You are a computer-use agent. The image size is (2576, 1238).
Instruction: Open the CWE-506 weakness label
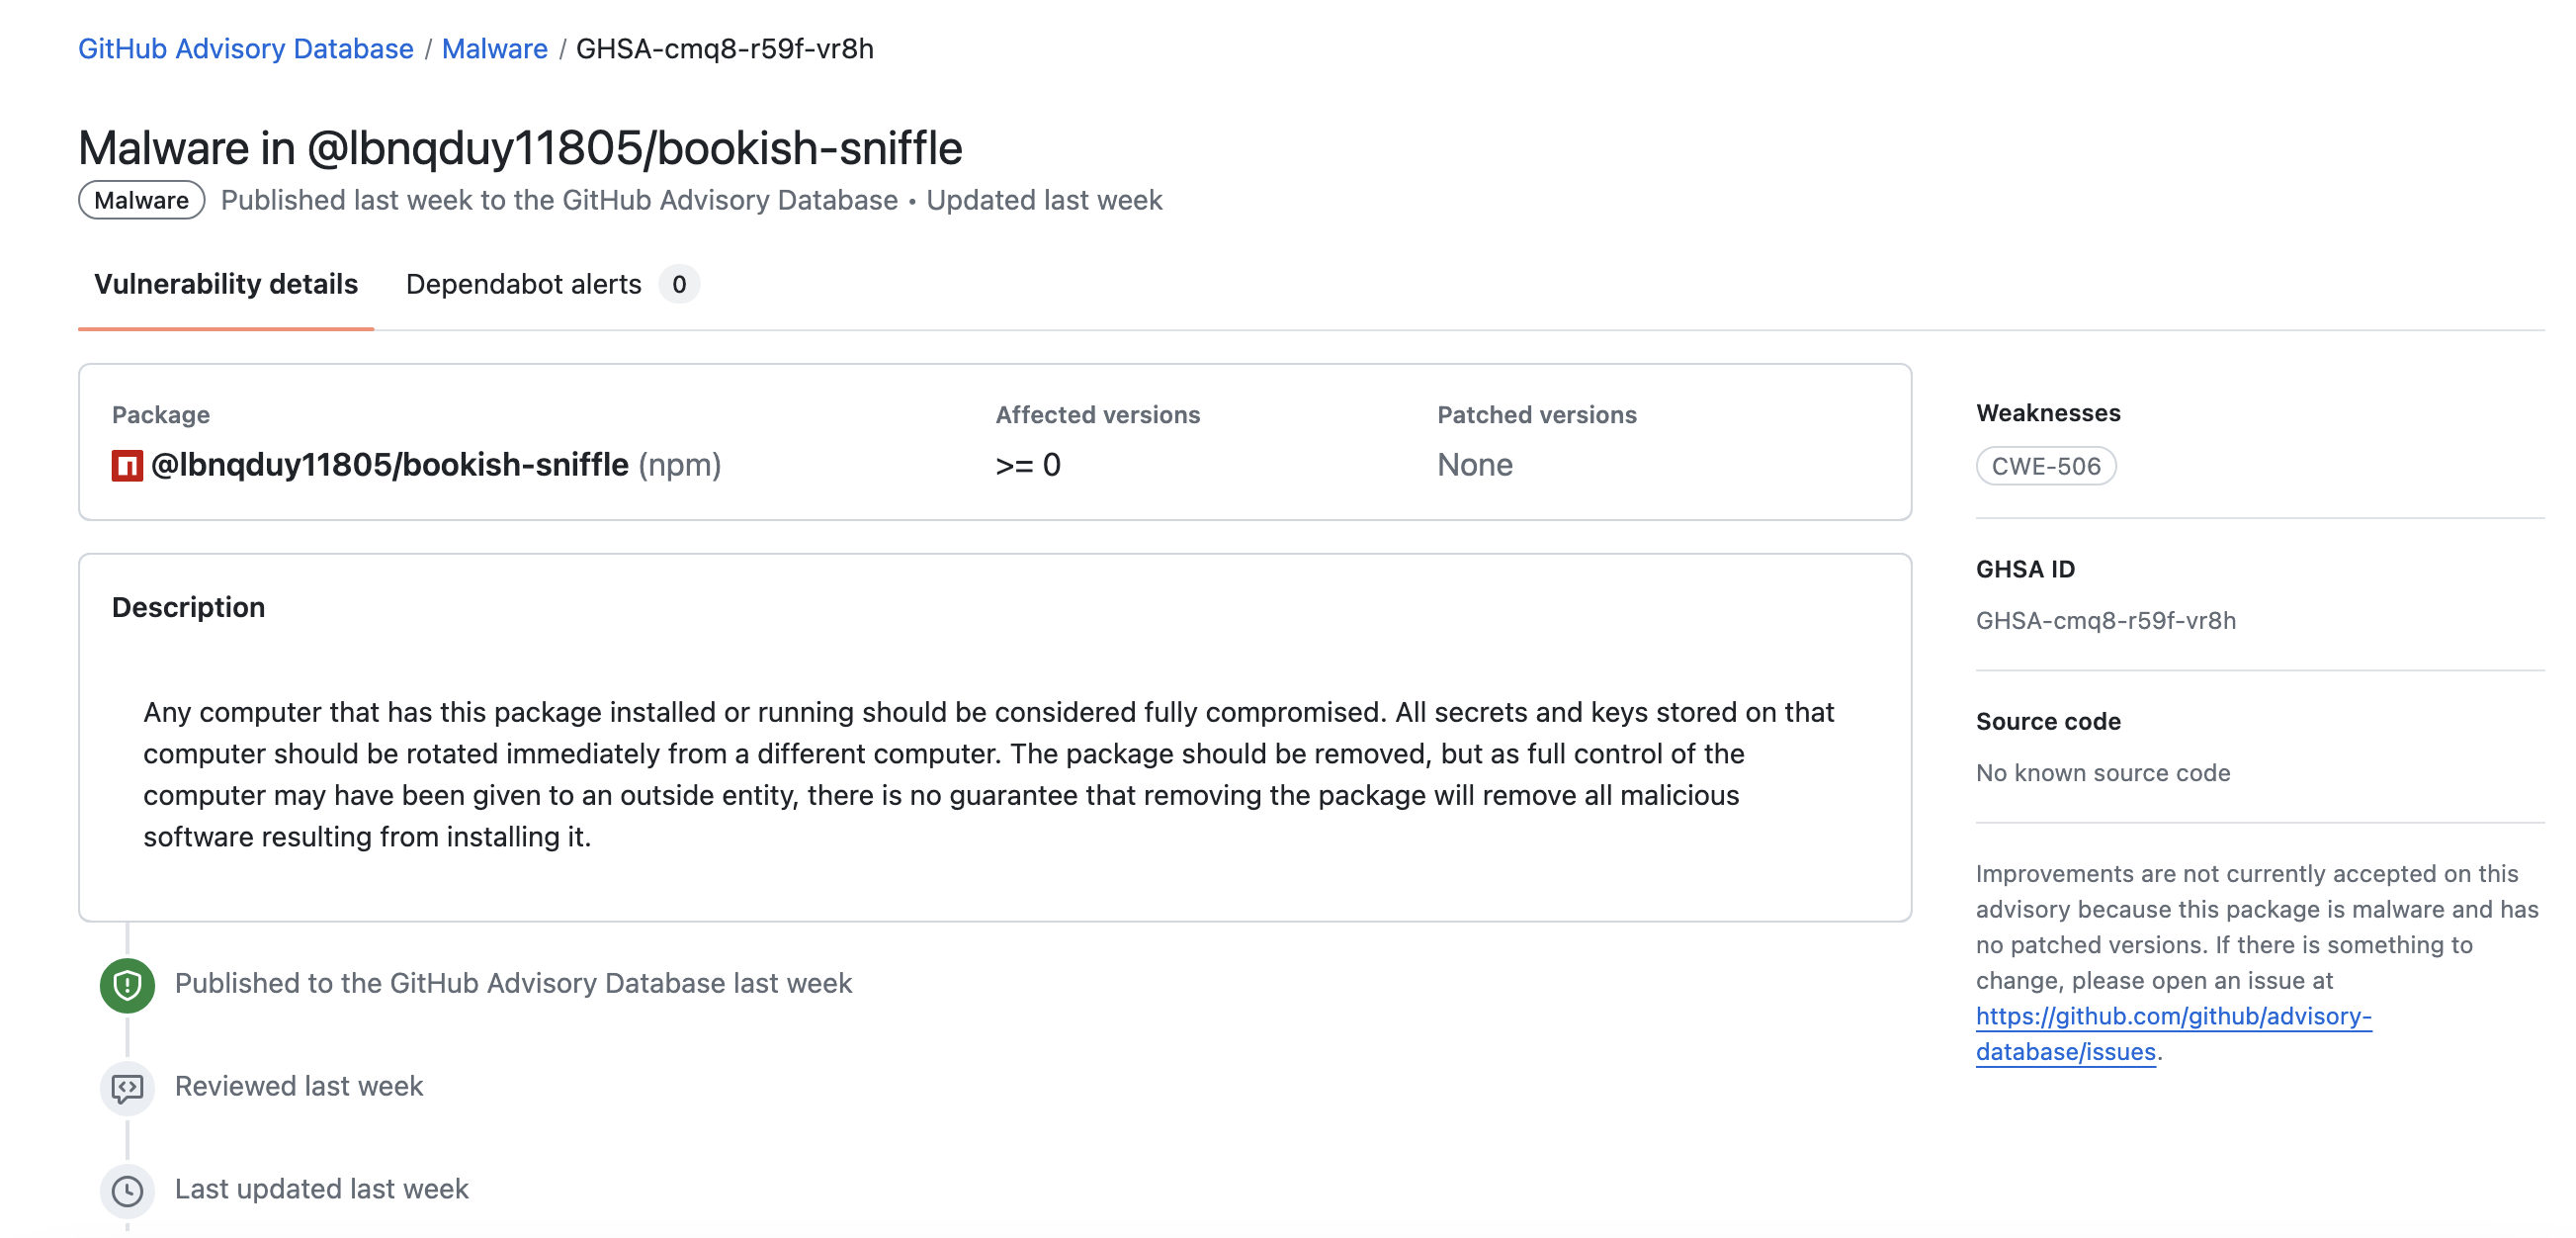(x=2045, y=467)
